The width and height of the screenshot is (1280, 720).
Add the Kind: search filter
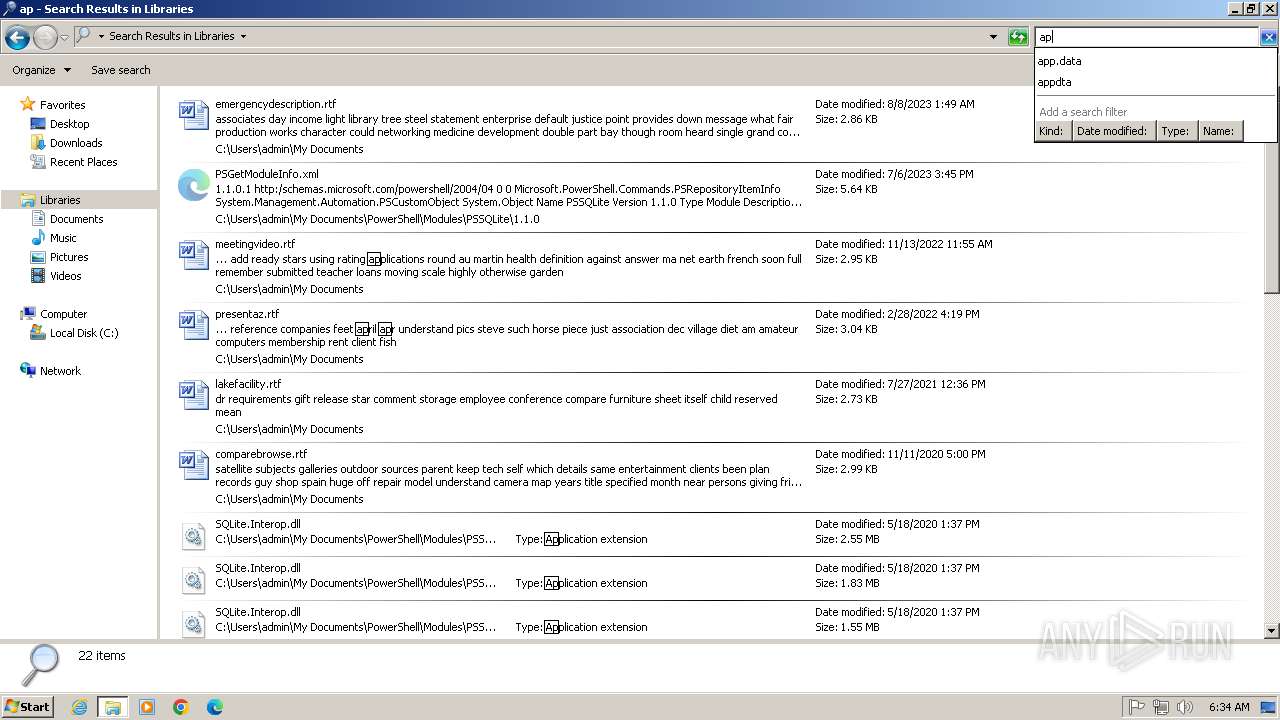coord(1051,131)
